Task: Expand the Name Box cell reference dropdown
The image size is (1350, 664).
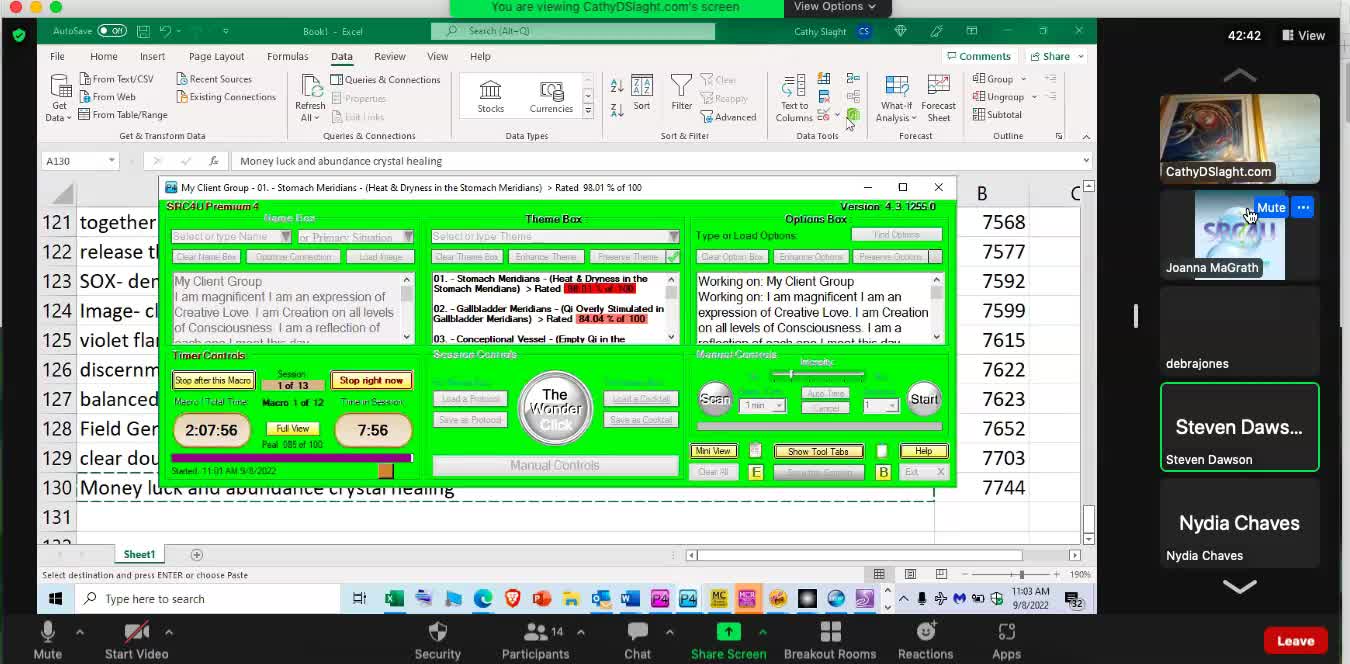Action: click(x=111, y=161)
